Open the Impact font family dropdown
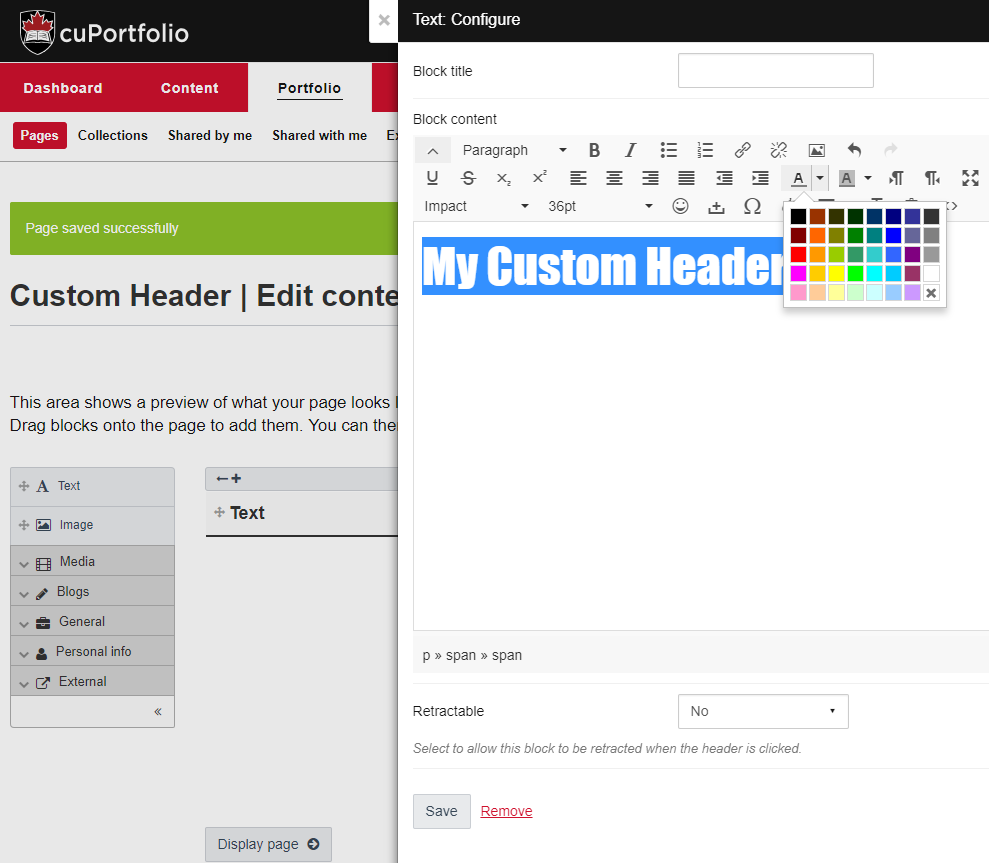989x863 pixels. [476, 206]
